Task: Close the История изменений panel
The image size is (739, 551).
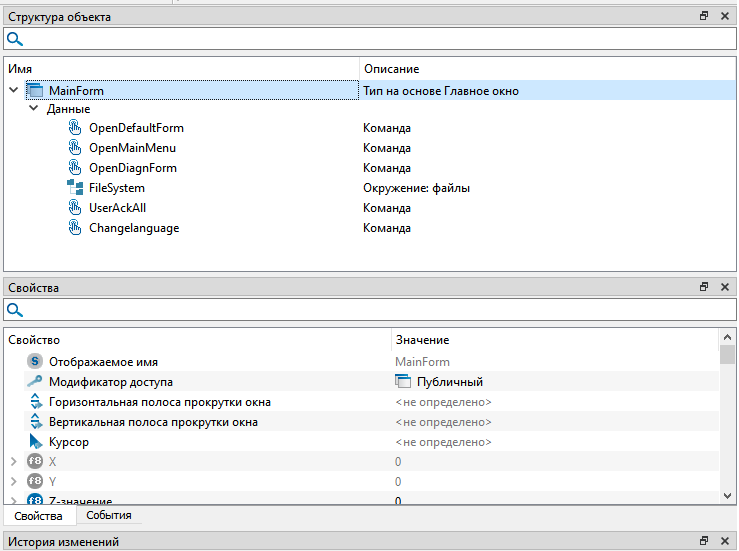Action: tap(724, 542)
